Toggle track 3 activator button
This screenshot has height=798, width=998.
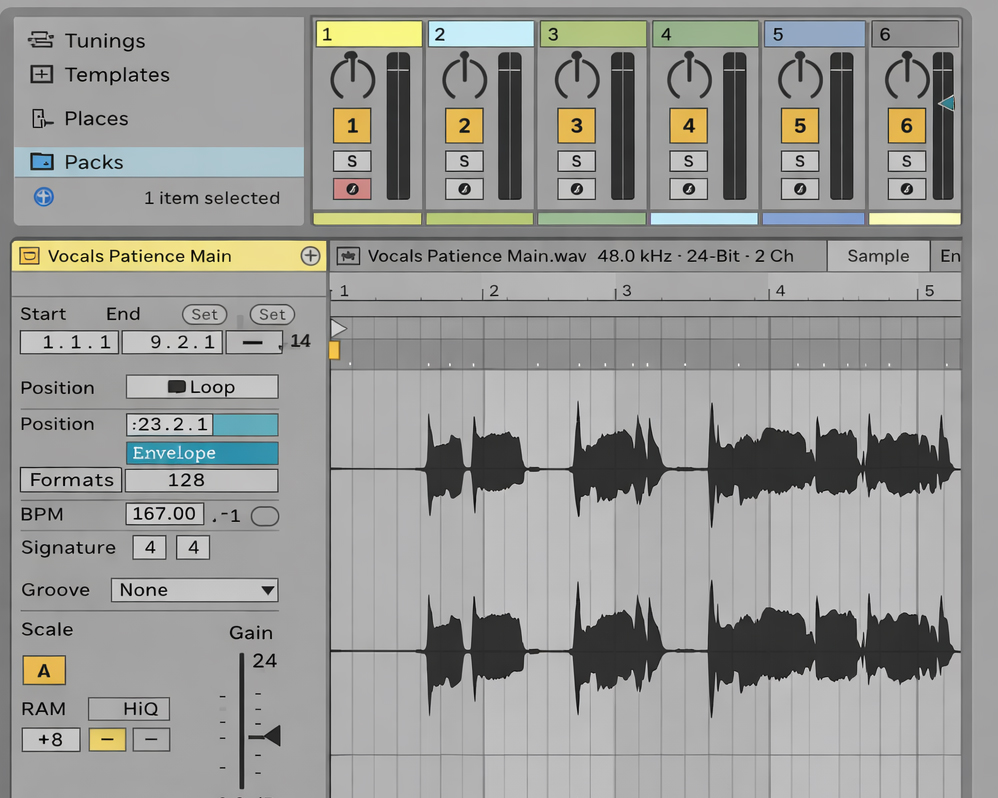coord(576,125)
